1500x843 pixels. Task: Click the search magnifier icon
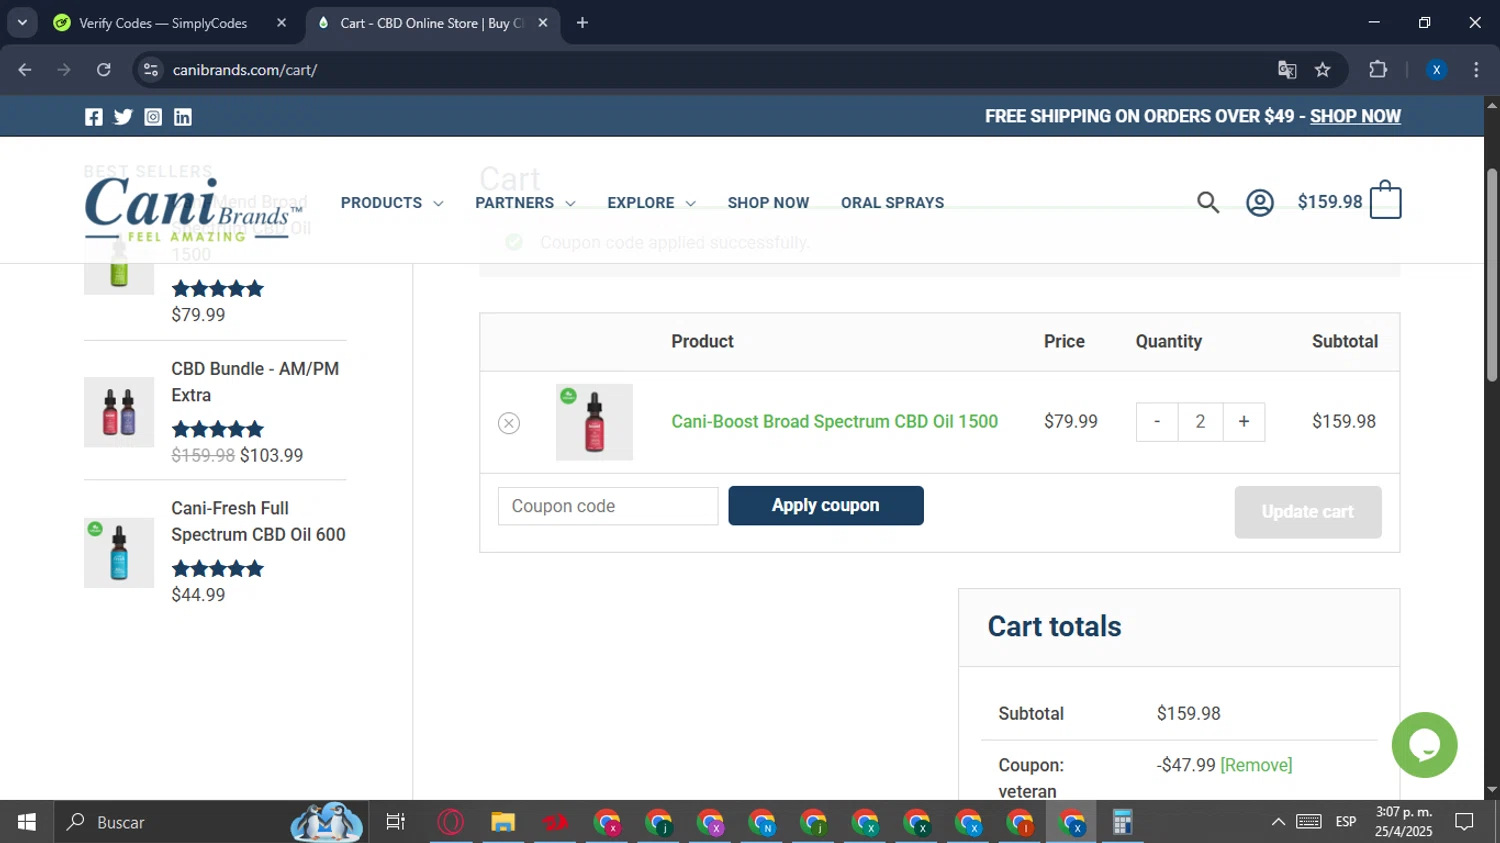point(1208,203)
